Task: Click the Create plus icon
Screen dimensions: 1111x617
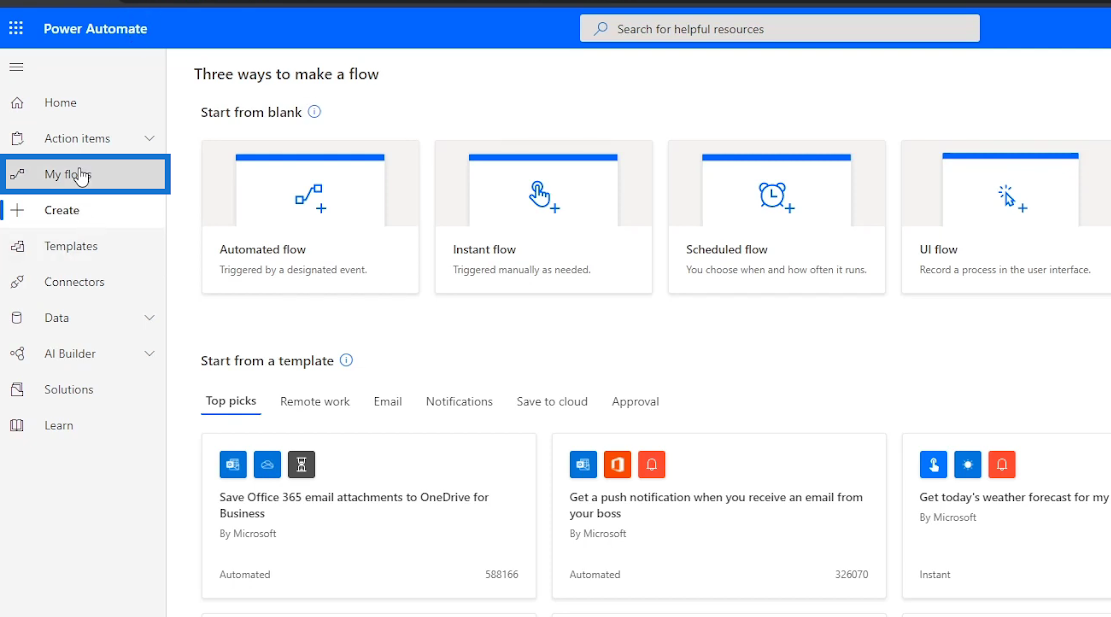Action: pos(17,210)
